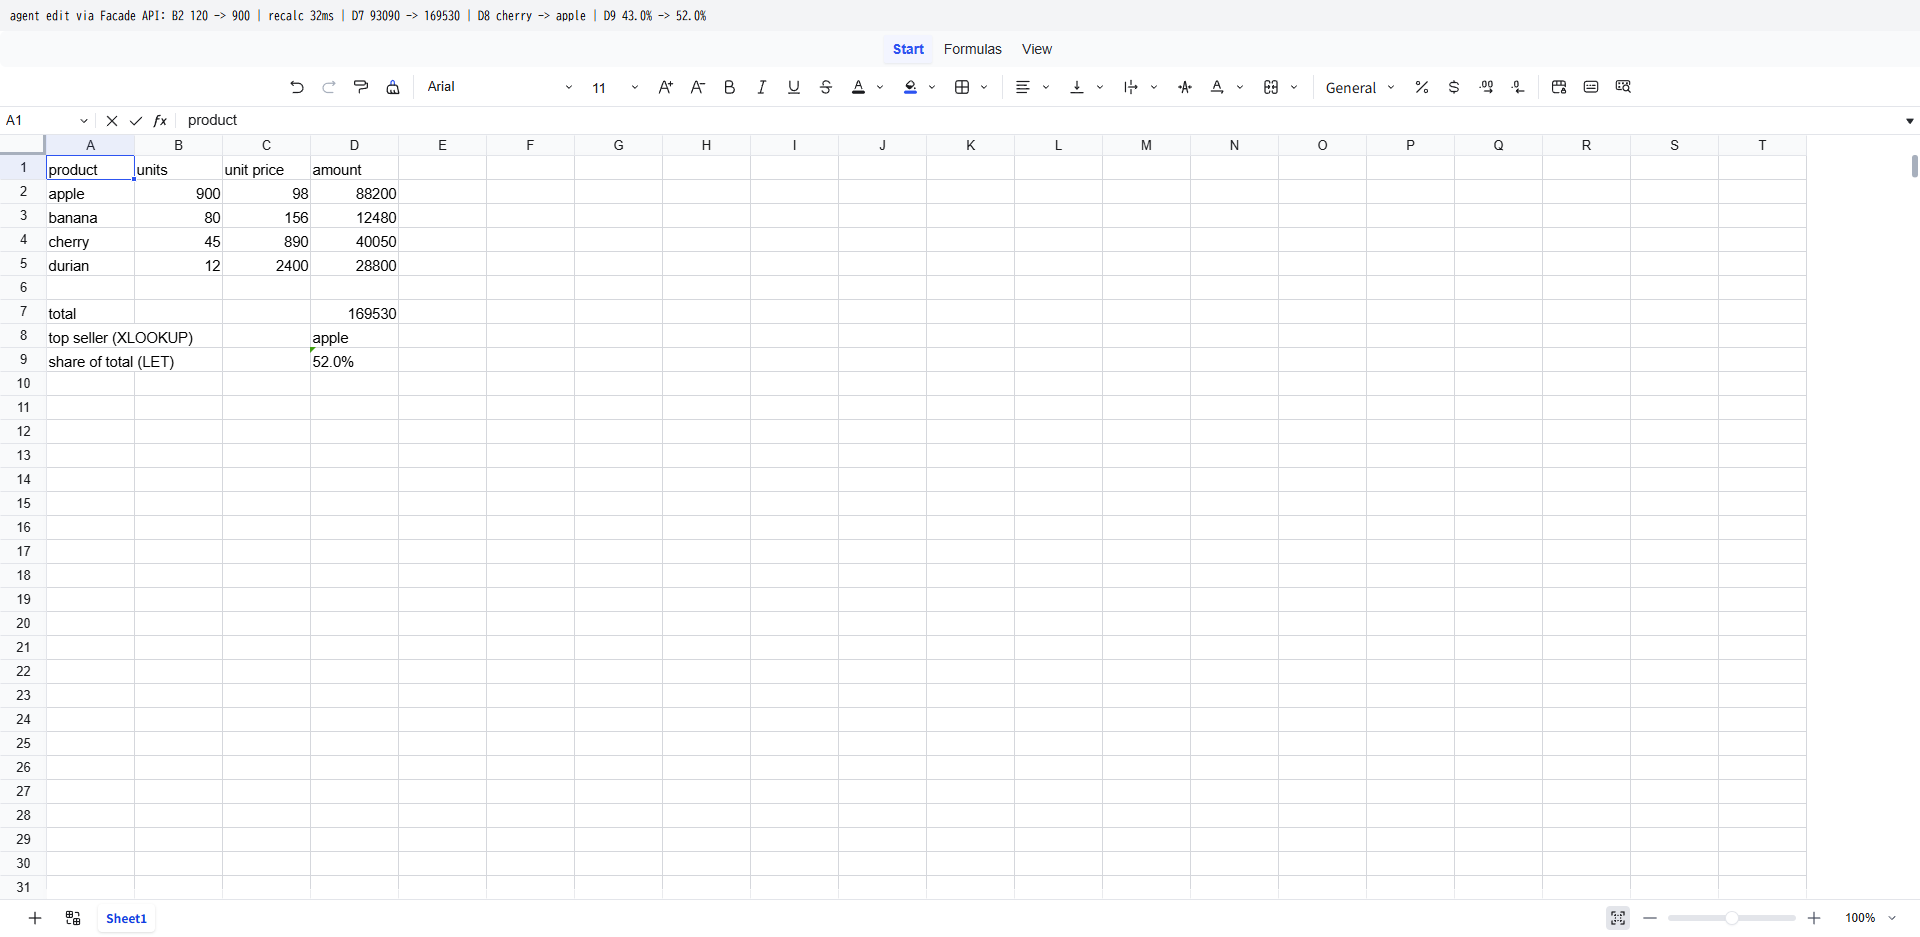
Task: Open the font size dropdown showing 11
Action: point(614,87)
